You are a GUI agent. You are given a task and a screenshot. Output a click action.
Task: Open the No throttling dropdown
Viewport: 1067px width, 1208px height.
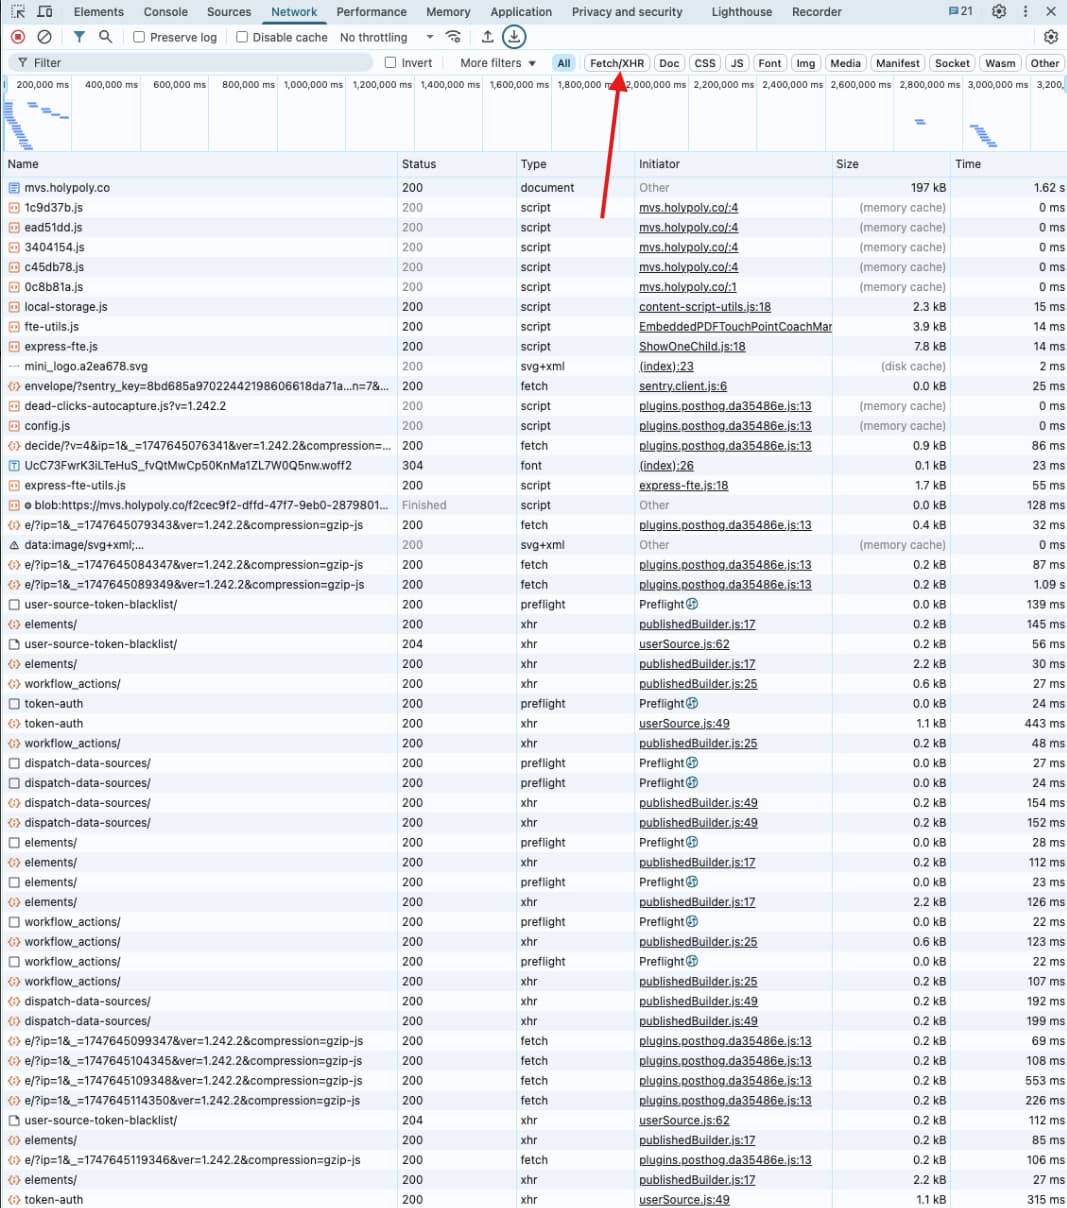click(386, 37)
